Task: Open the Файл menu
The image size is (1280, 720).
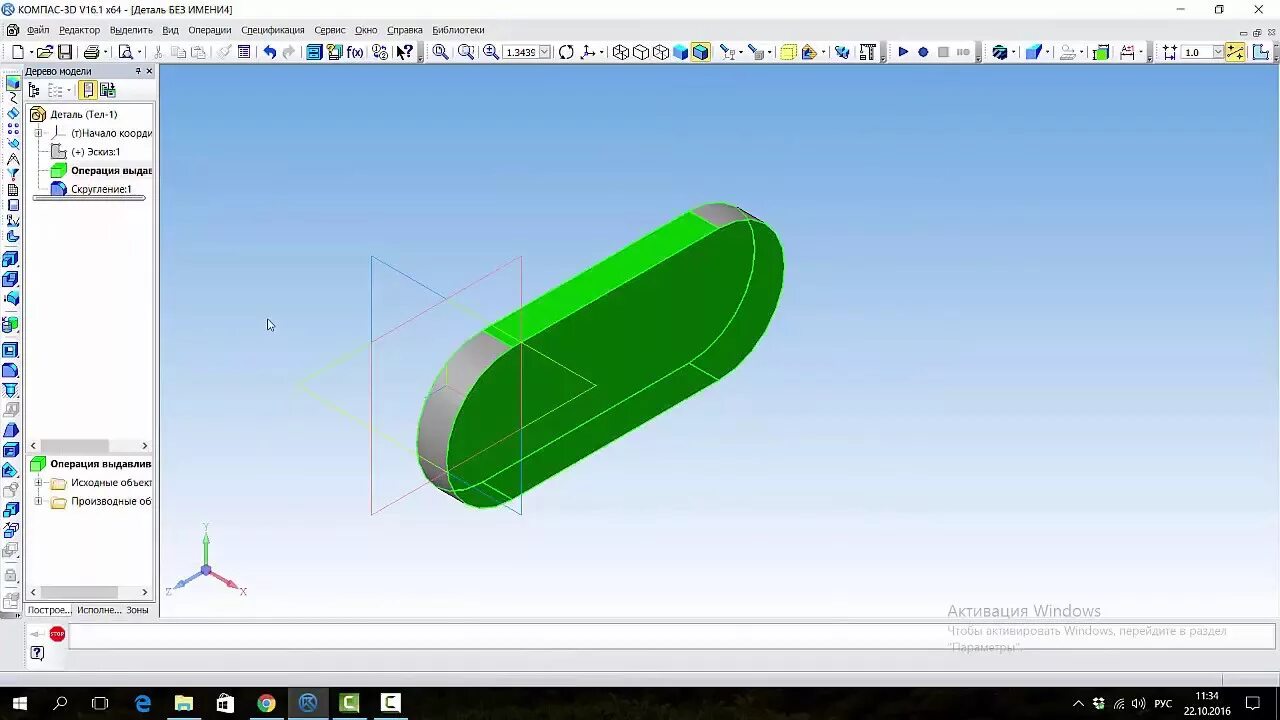Action: [38, 30]
